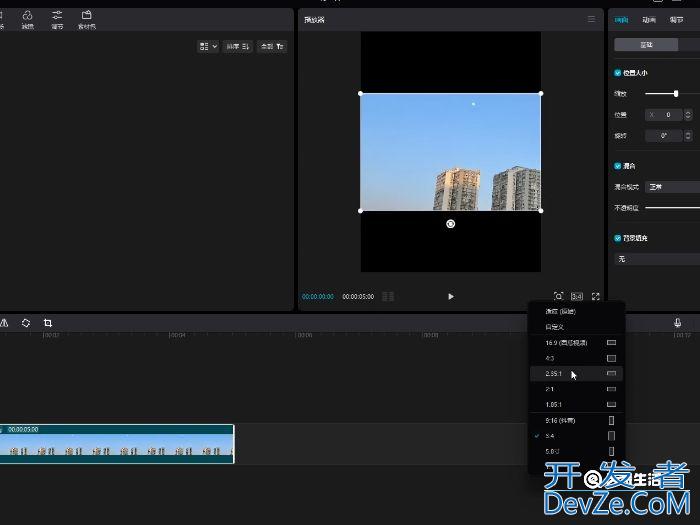
Task: Open the Material library (素材库) panel
Action: 87,20
